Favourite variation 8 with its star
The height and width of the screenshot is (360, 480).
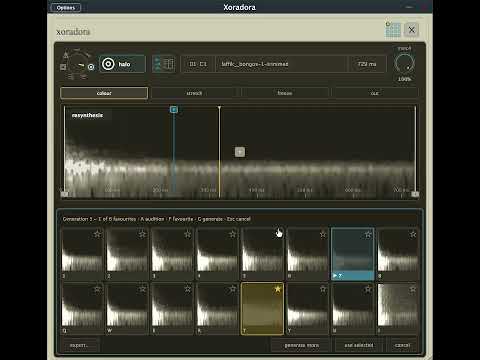[413, 234]
